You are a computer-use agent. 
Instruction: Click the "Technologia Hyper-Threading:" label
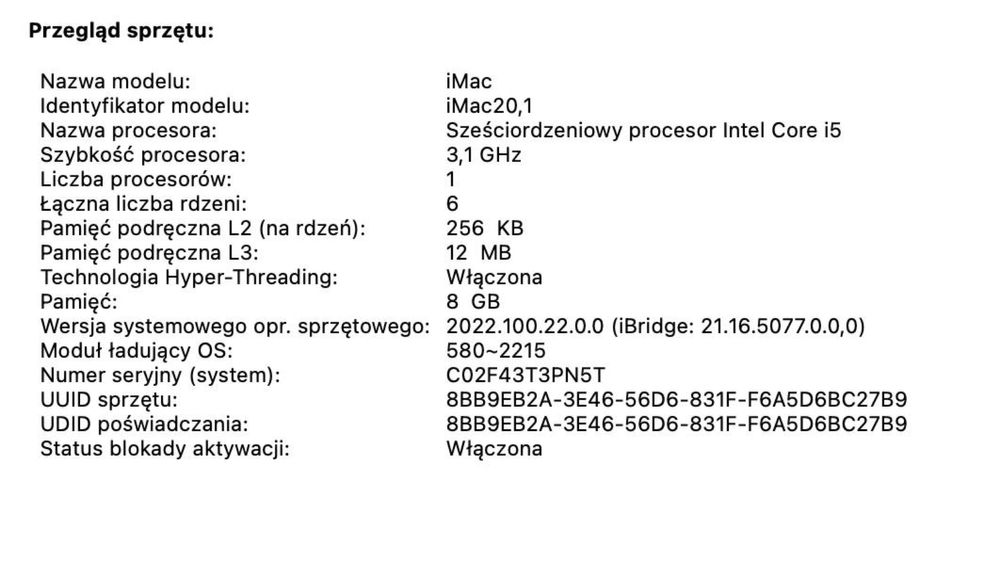coord(188,277)
